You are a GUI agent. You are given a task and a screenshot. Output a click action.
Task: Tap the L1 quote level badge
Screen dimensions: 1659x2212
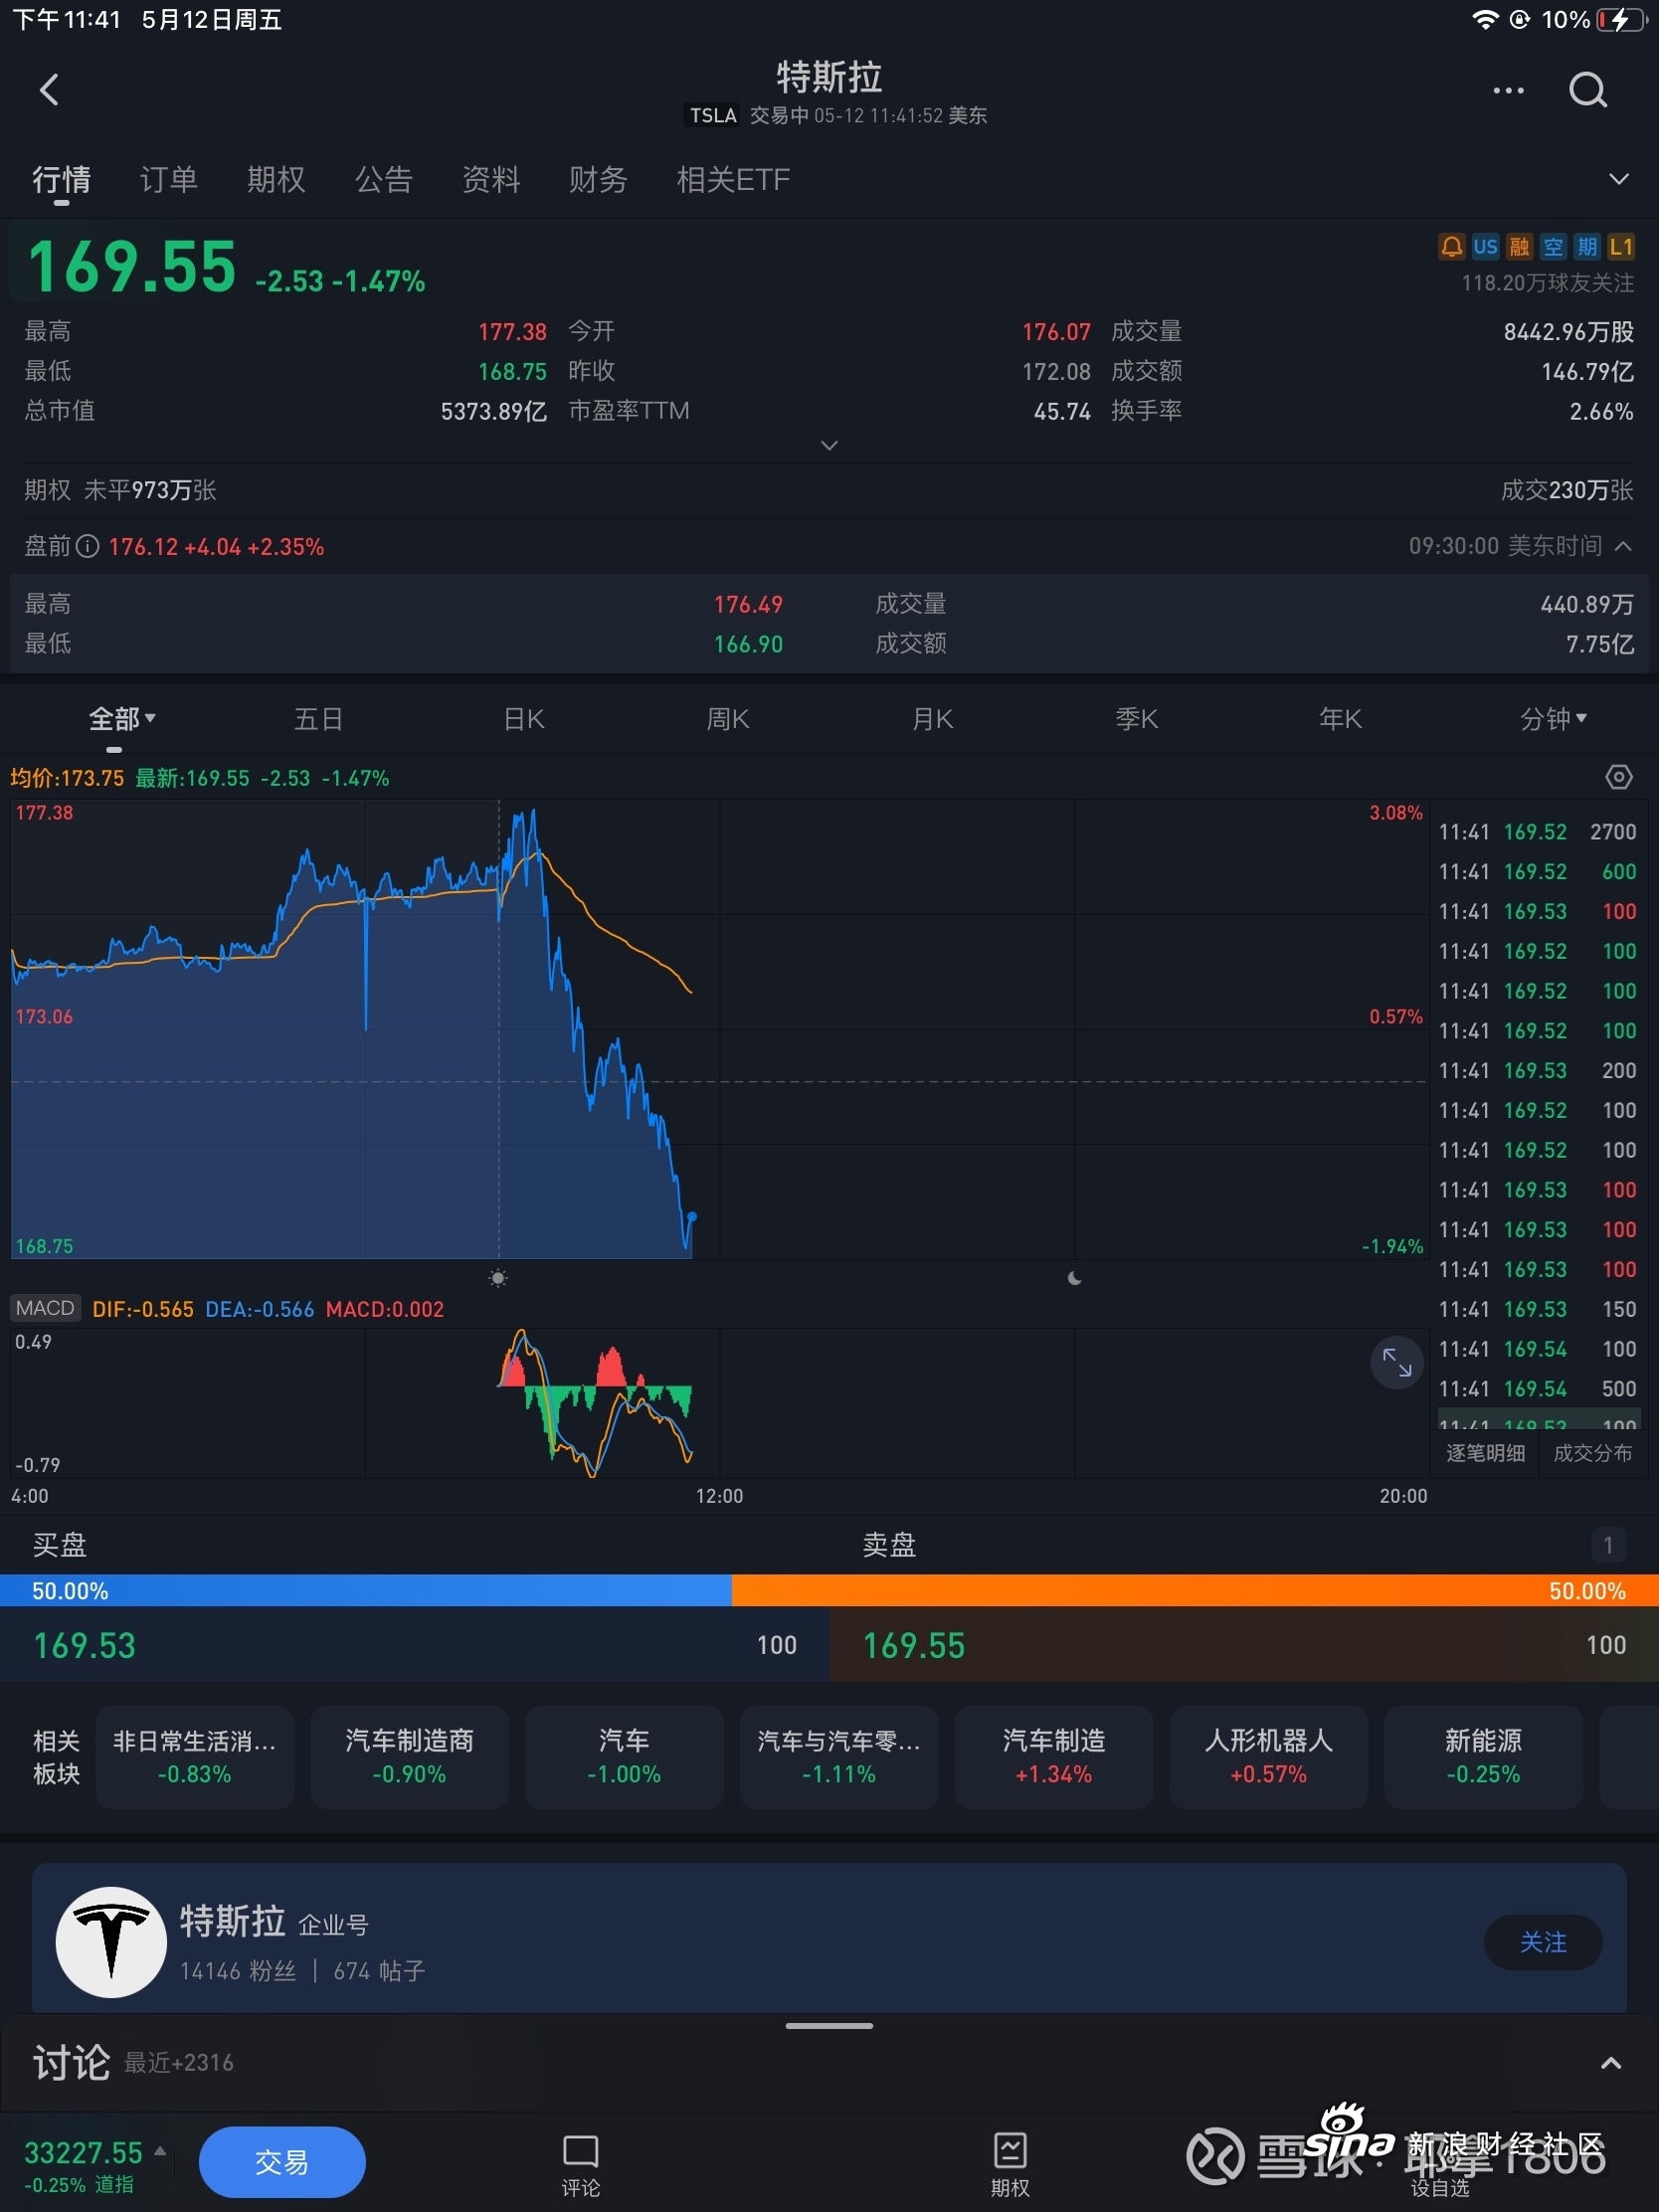[x=1621, y=246]
